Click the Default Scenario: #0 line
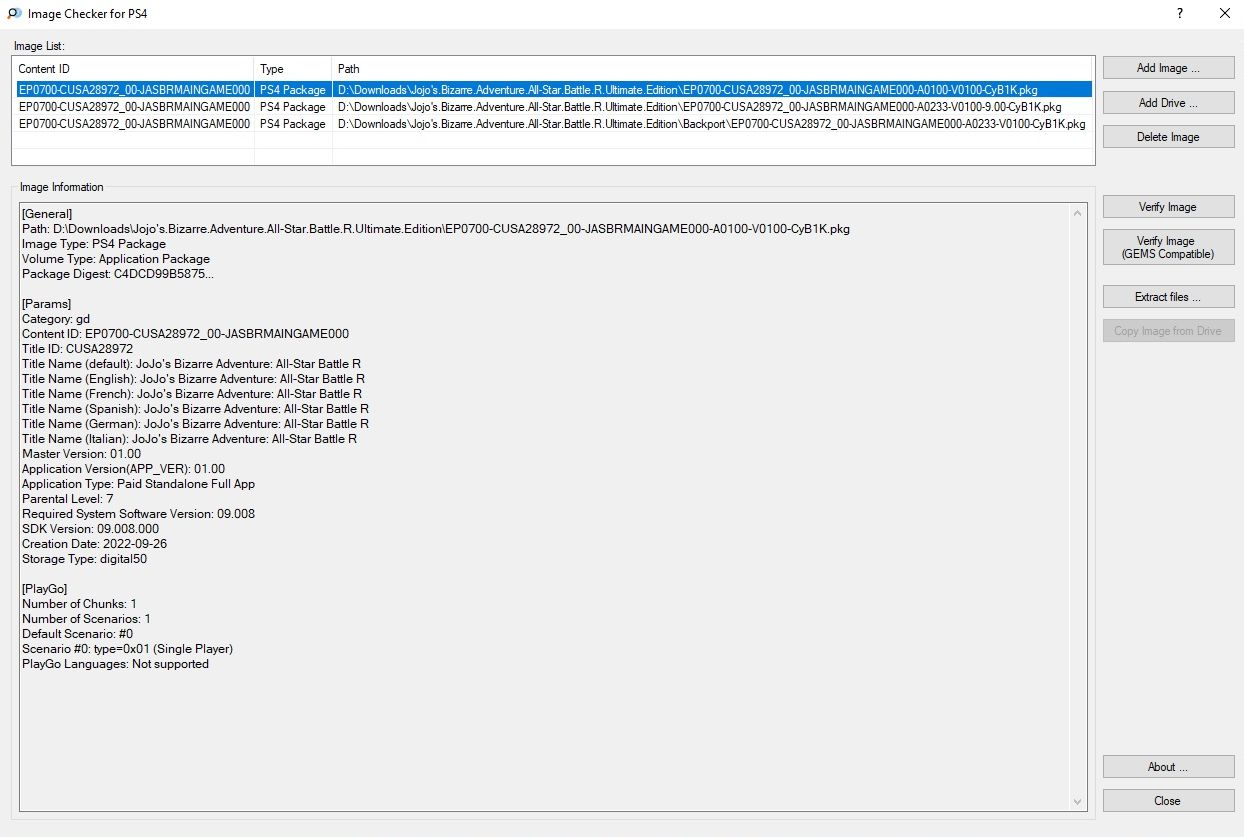Screen dimensions: 1244x837 pos(77,634)
